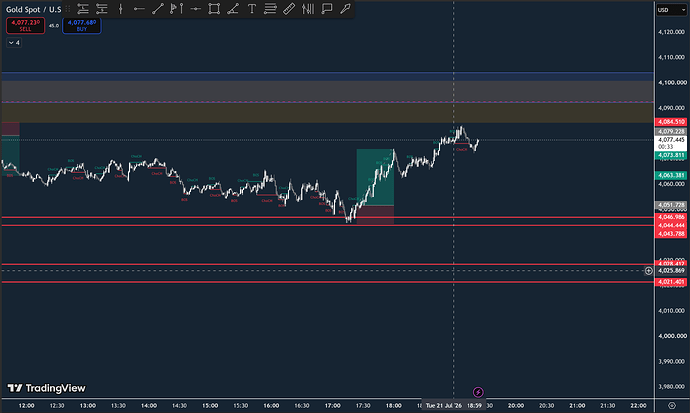The image size is (690, 413).
Task: Click the red 4,021.401 price label
Action: point(671,282)
